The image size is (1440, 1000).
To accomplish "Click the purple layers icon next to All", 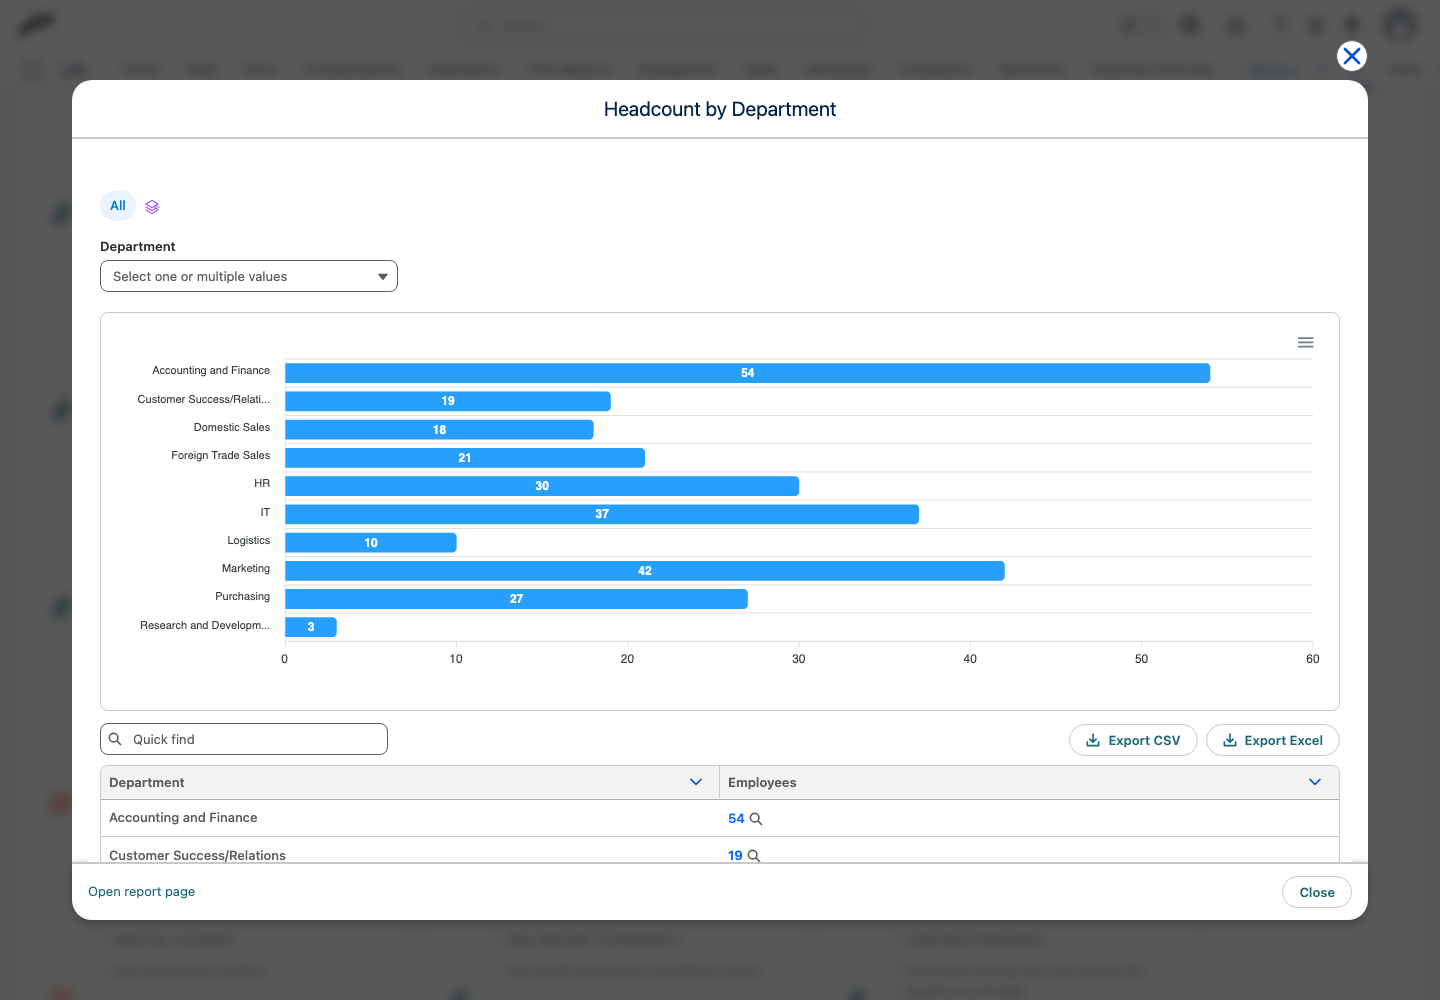I will 152,207.
